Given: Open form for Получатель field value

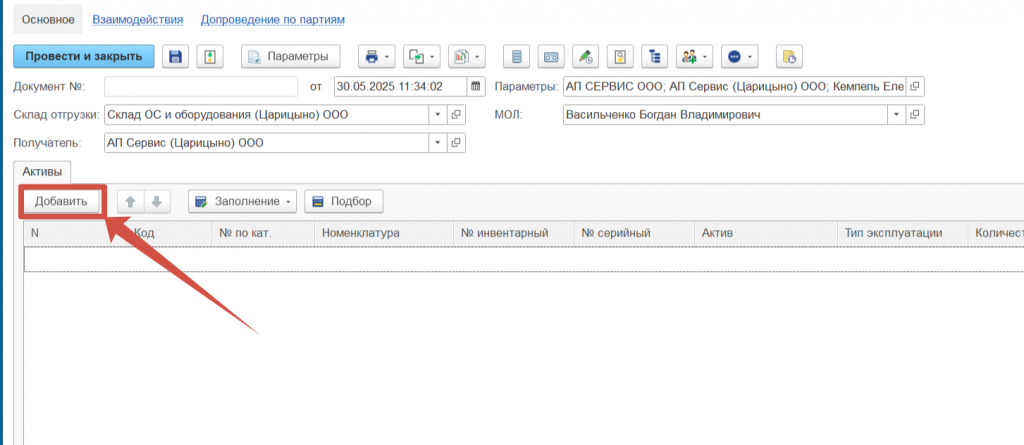Looking at the screenshot, I should coord(456,143).
